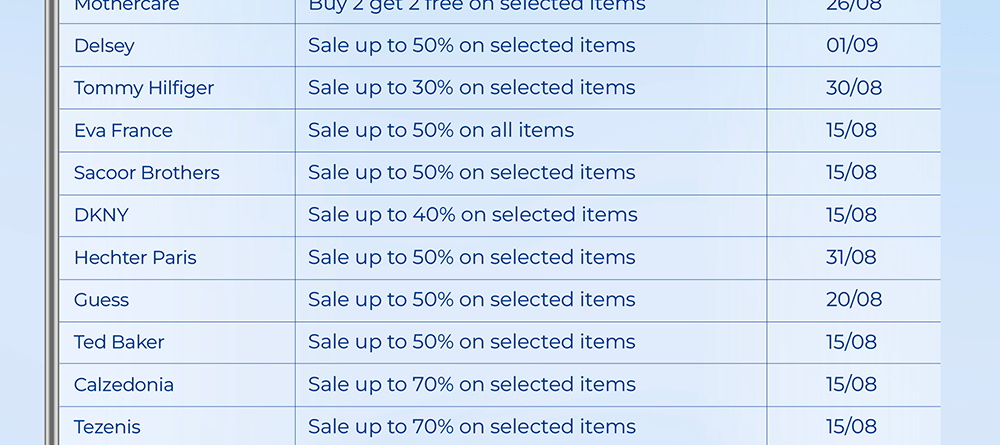Screen dimensions: 1000x445
Task: Select the 'Sale up to 50% on all items' text
Action: [441, 131]
